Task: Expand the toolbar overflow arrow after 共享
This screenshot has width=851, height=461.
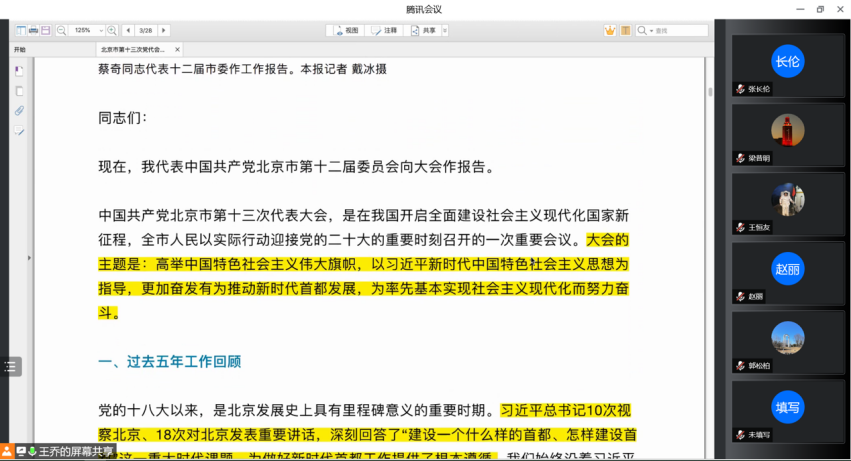Action: tap(444, 31)
